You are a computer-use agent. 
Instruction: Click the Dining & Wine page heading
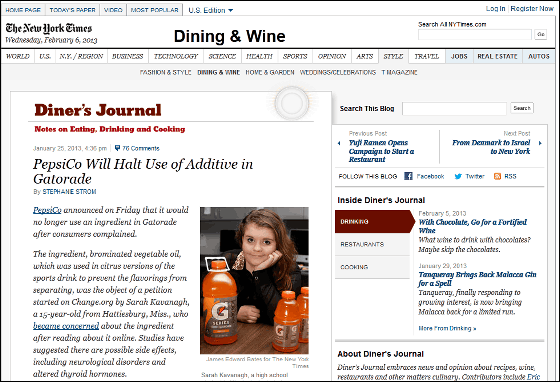pos(230,36)
